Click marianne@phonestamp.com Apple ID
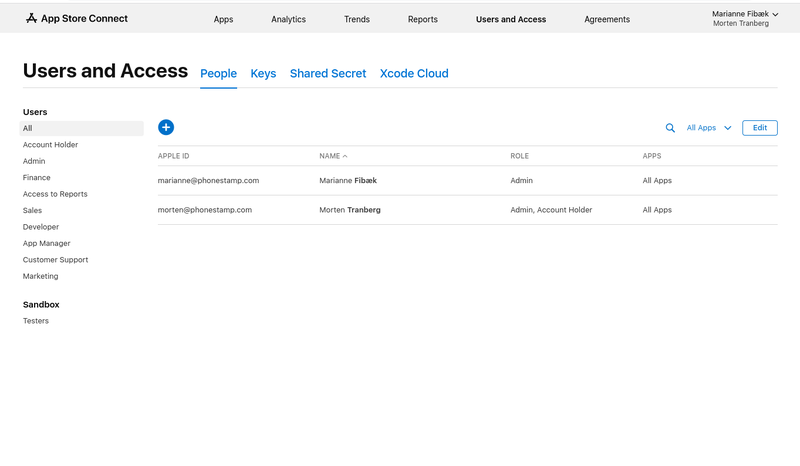 (x=208, y=180)
